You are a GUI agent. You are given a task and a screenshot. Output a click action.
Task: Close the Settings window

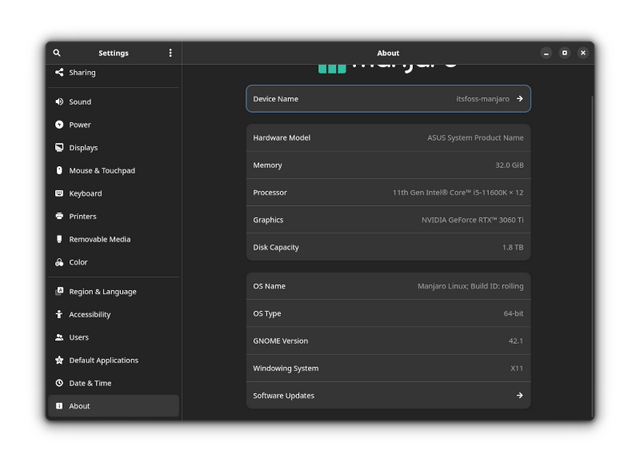tap(583, 53)
